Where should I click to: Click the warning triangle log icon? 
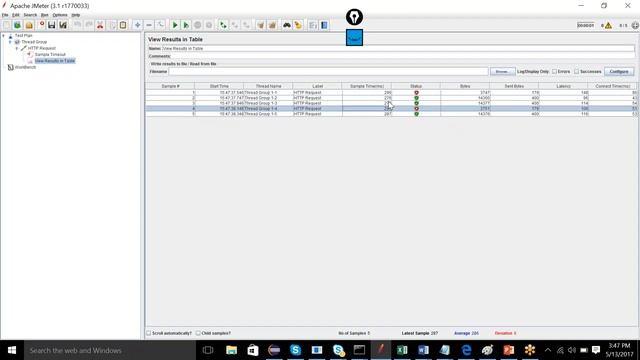[608, 25]
